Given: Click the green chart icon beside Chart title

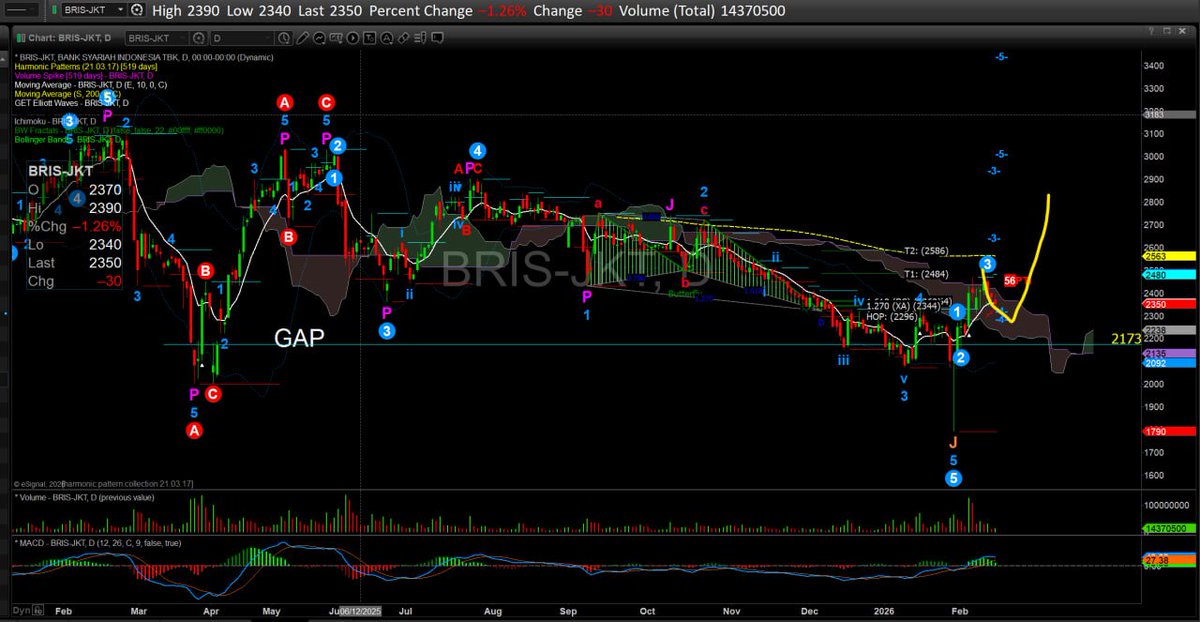Looking at the screenshot, I should pyautogui.click(x=20, y=37).
